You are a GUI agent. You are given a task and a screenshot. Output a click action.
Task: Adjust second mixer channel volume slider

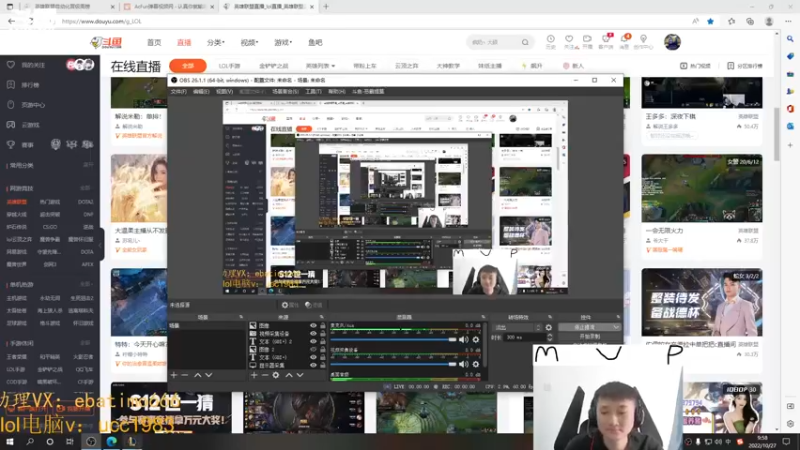tap(394, 364)
